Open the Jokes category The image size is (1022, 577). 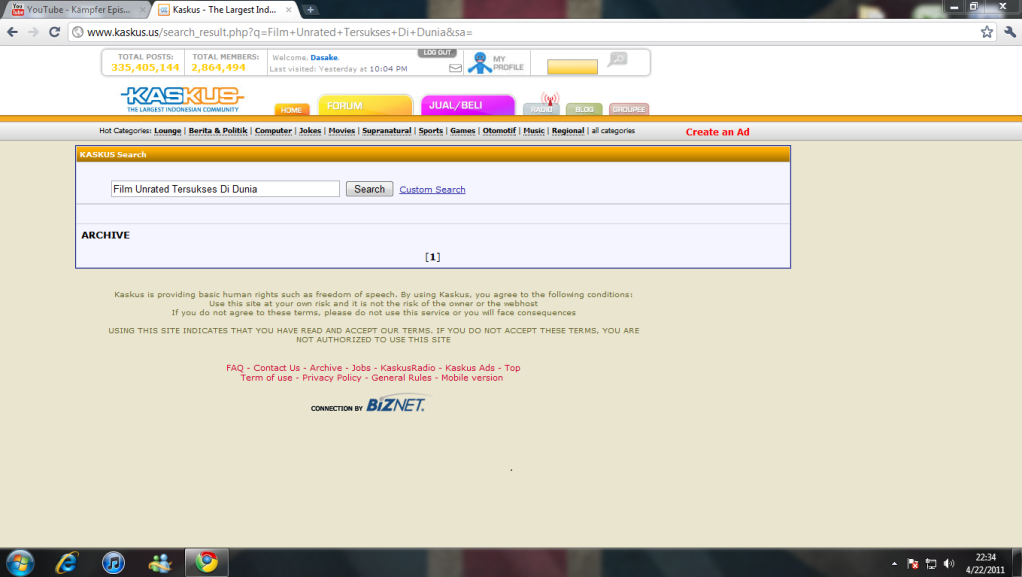(310, 130)
